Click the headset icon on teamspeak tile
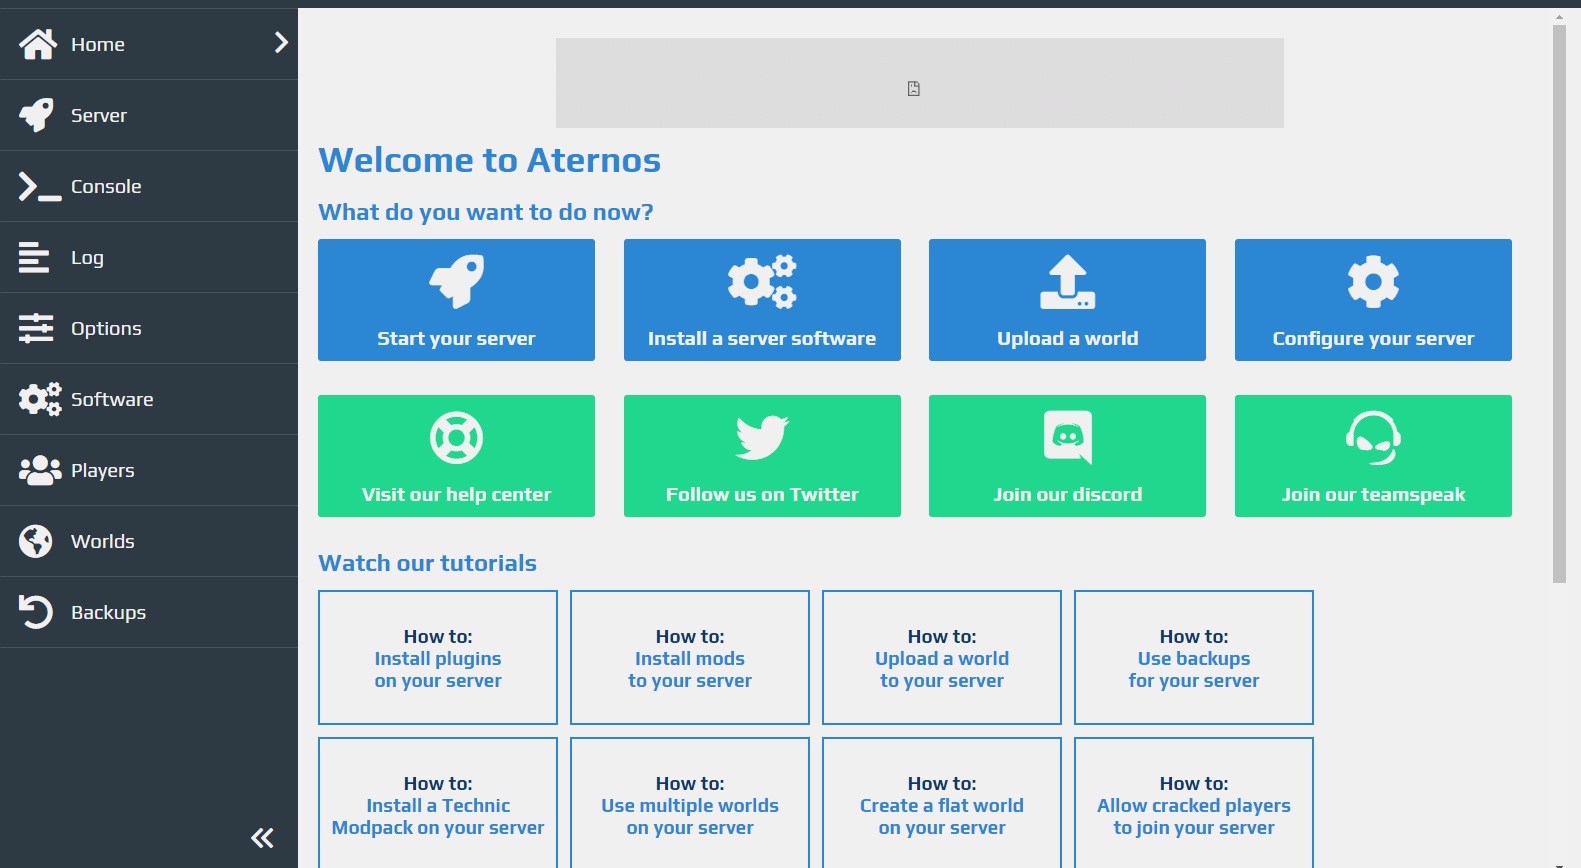 1373,438
